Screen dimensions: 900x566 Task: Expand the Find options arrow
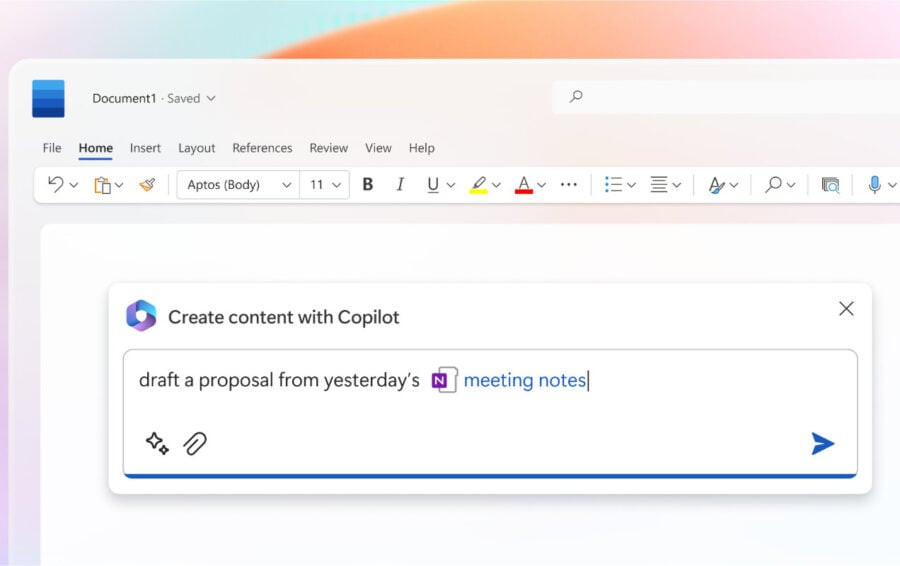791,185
